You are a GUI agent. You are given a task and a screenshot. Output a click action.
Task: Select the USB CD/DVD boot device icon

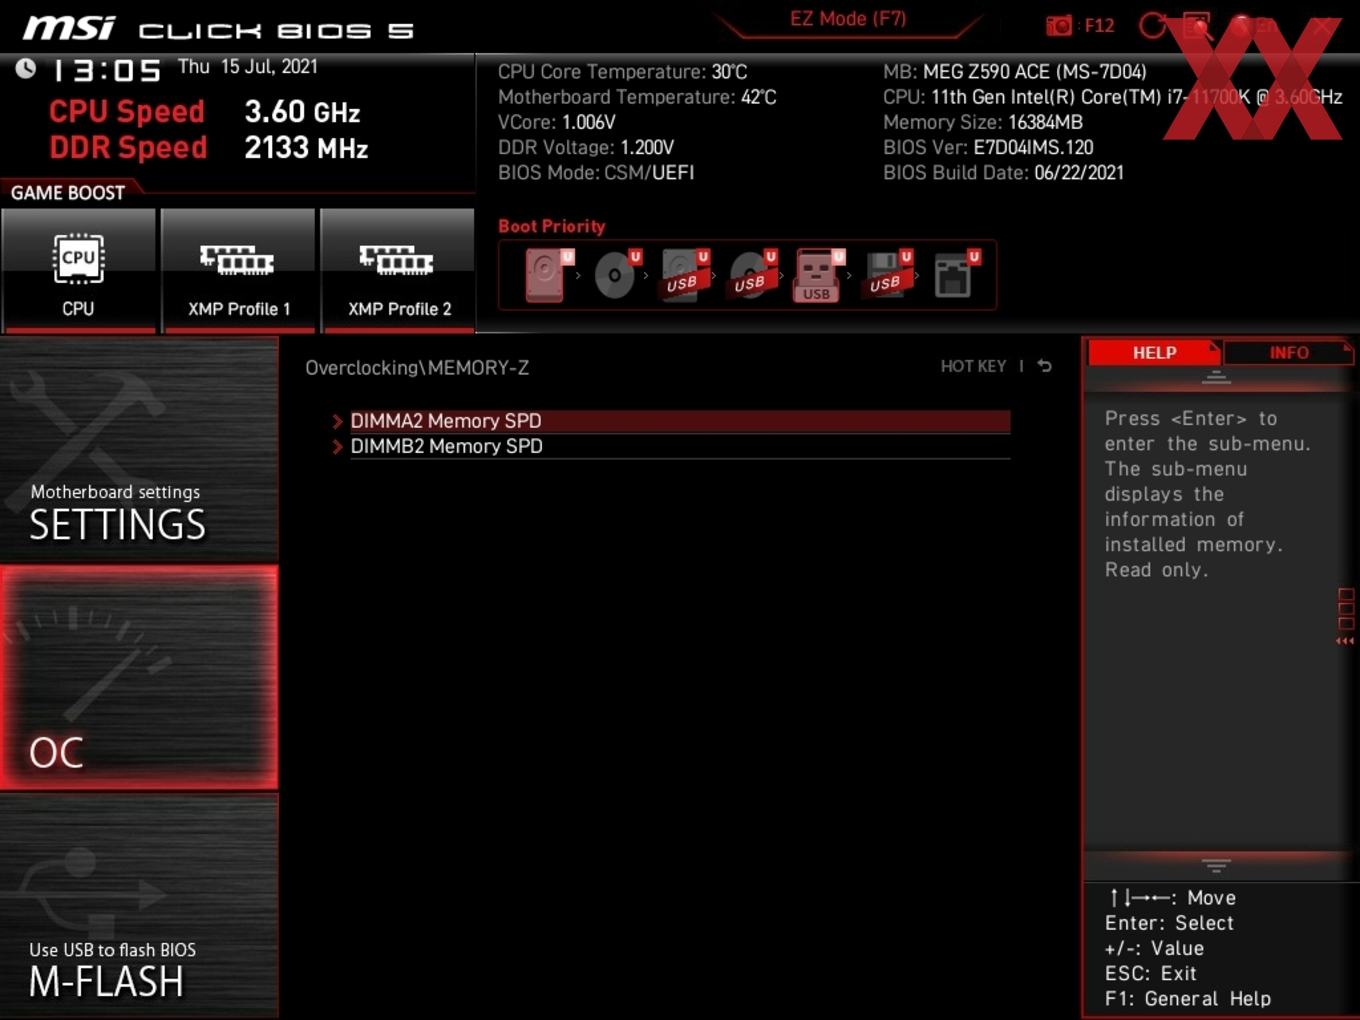pos(752,275)
